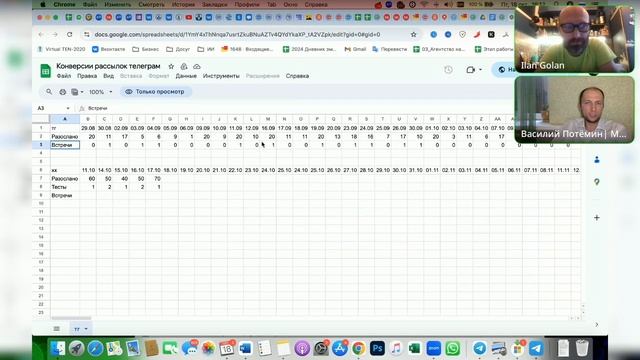Open the 2024 Дневник bookmark

pyautogui.click(x=310, y=49)
